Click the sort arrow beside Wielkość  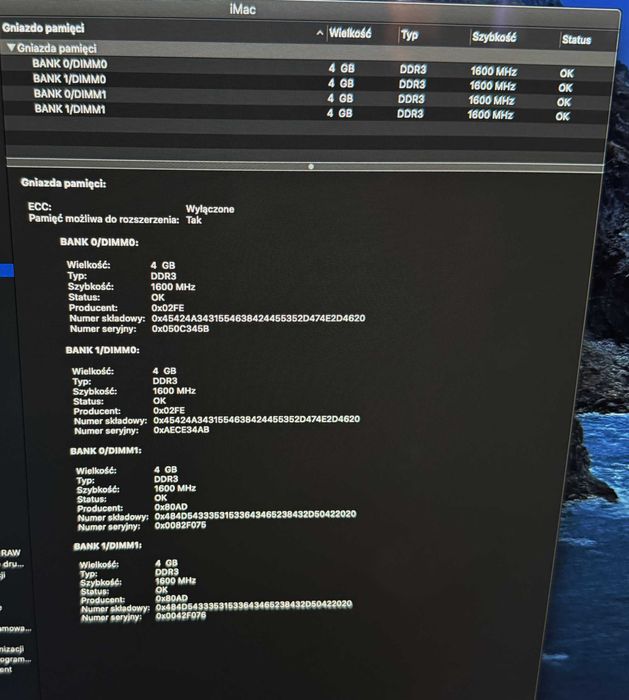pos(320,33)
